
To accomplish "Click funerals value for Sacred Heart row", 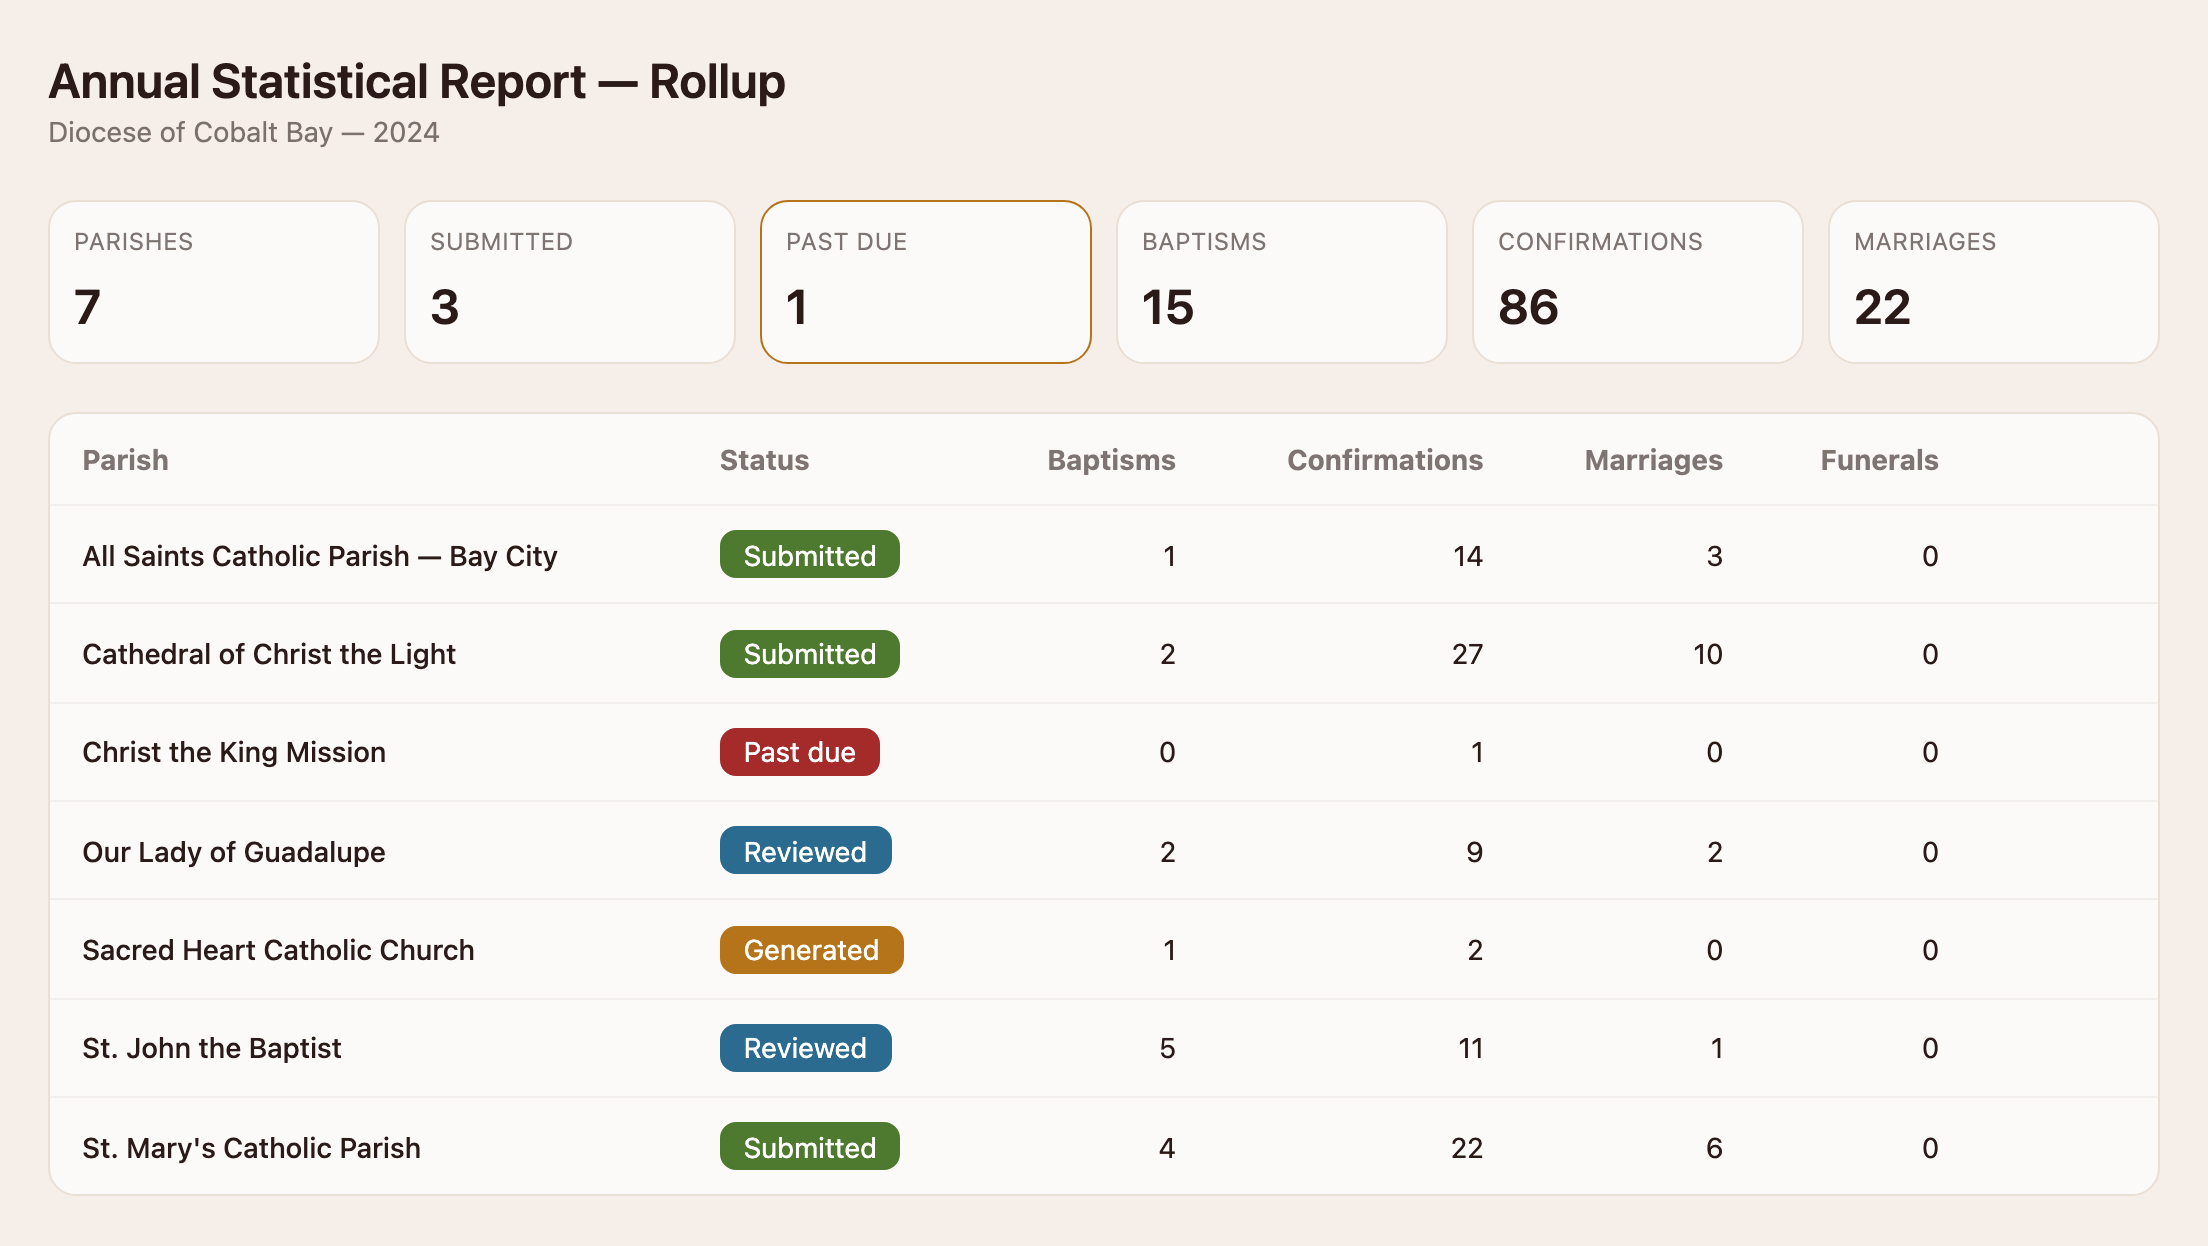I will click(x=1930, y=950).
